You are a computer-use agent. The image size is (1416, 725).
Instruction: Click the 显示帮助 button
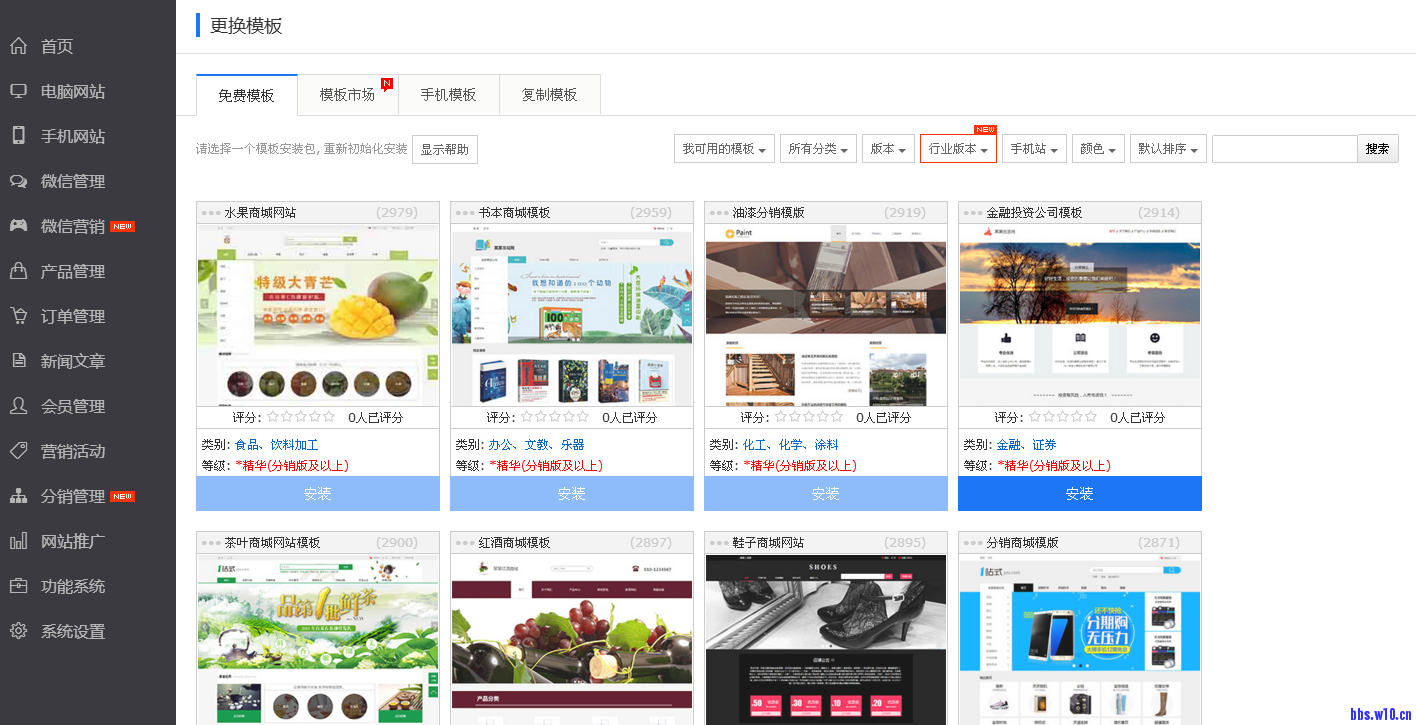[444, 149]
